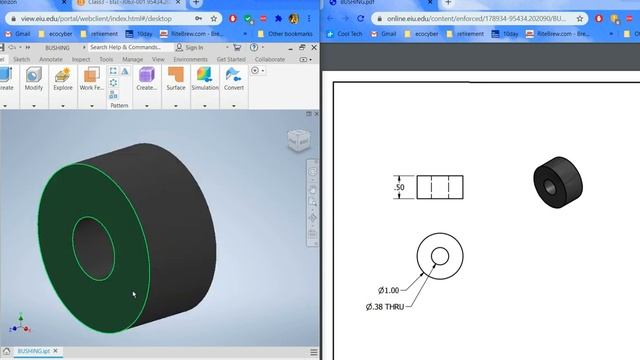Bookmark the PDF page with star icon
Image resolution: width=640 pixels, height=360 pixels.
click(580, 18)
